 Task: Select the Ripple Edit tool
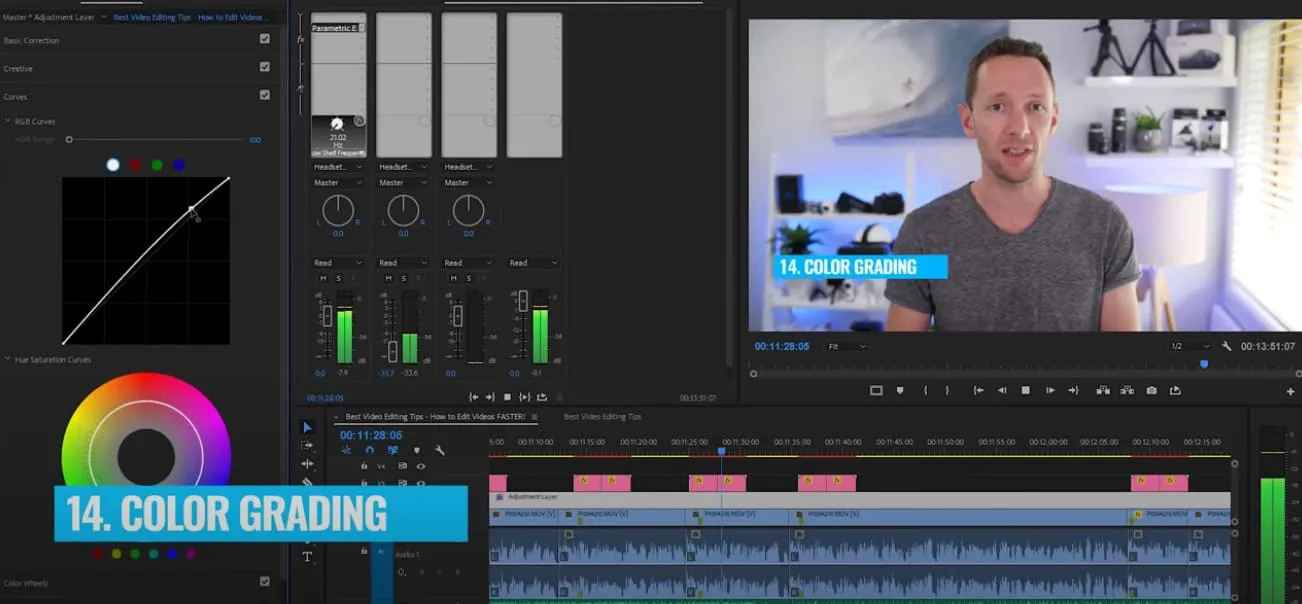pos(307,464)
